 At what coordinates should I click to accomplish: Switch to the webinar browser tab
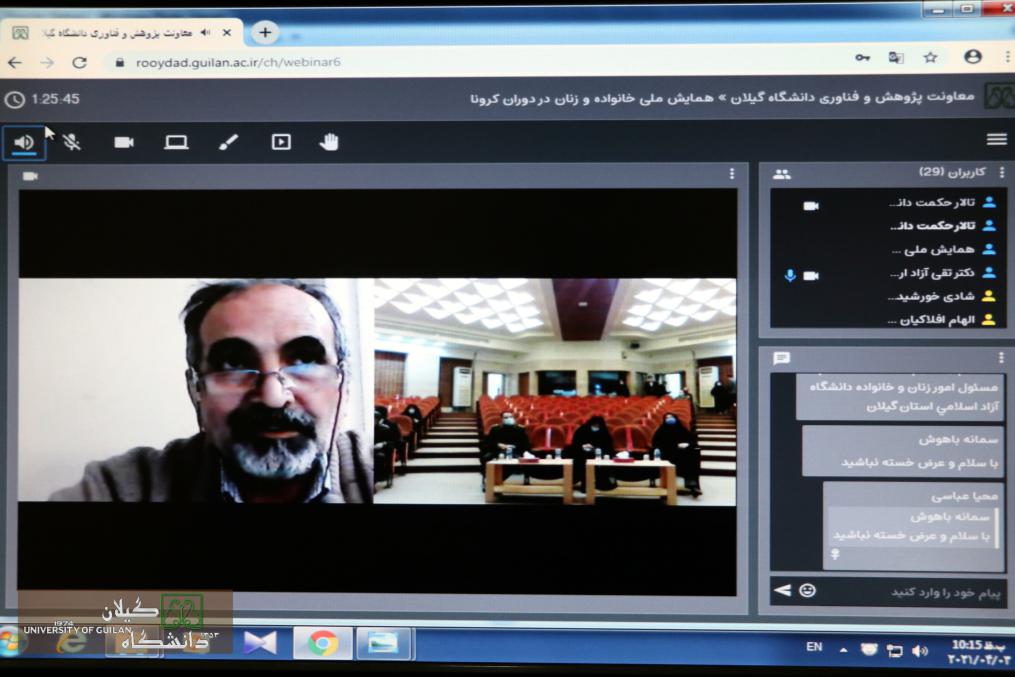[120, 33]
